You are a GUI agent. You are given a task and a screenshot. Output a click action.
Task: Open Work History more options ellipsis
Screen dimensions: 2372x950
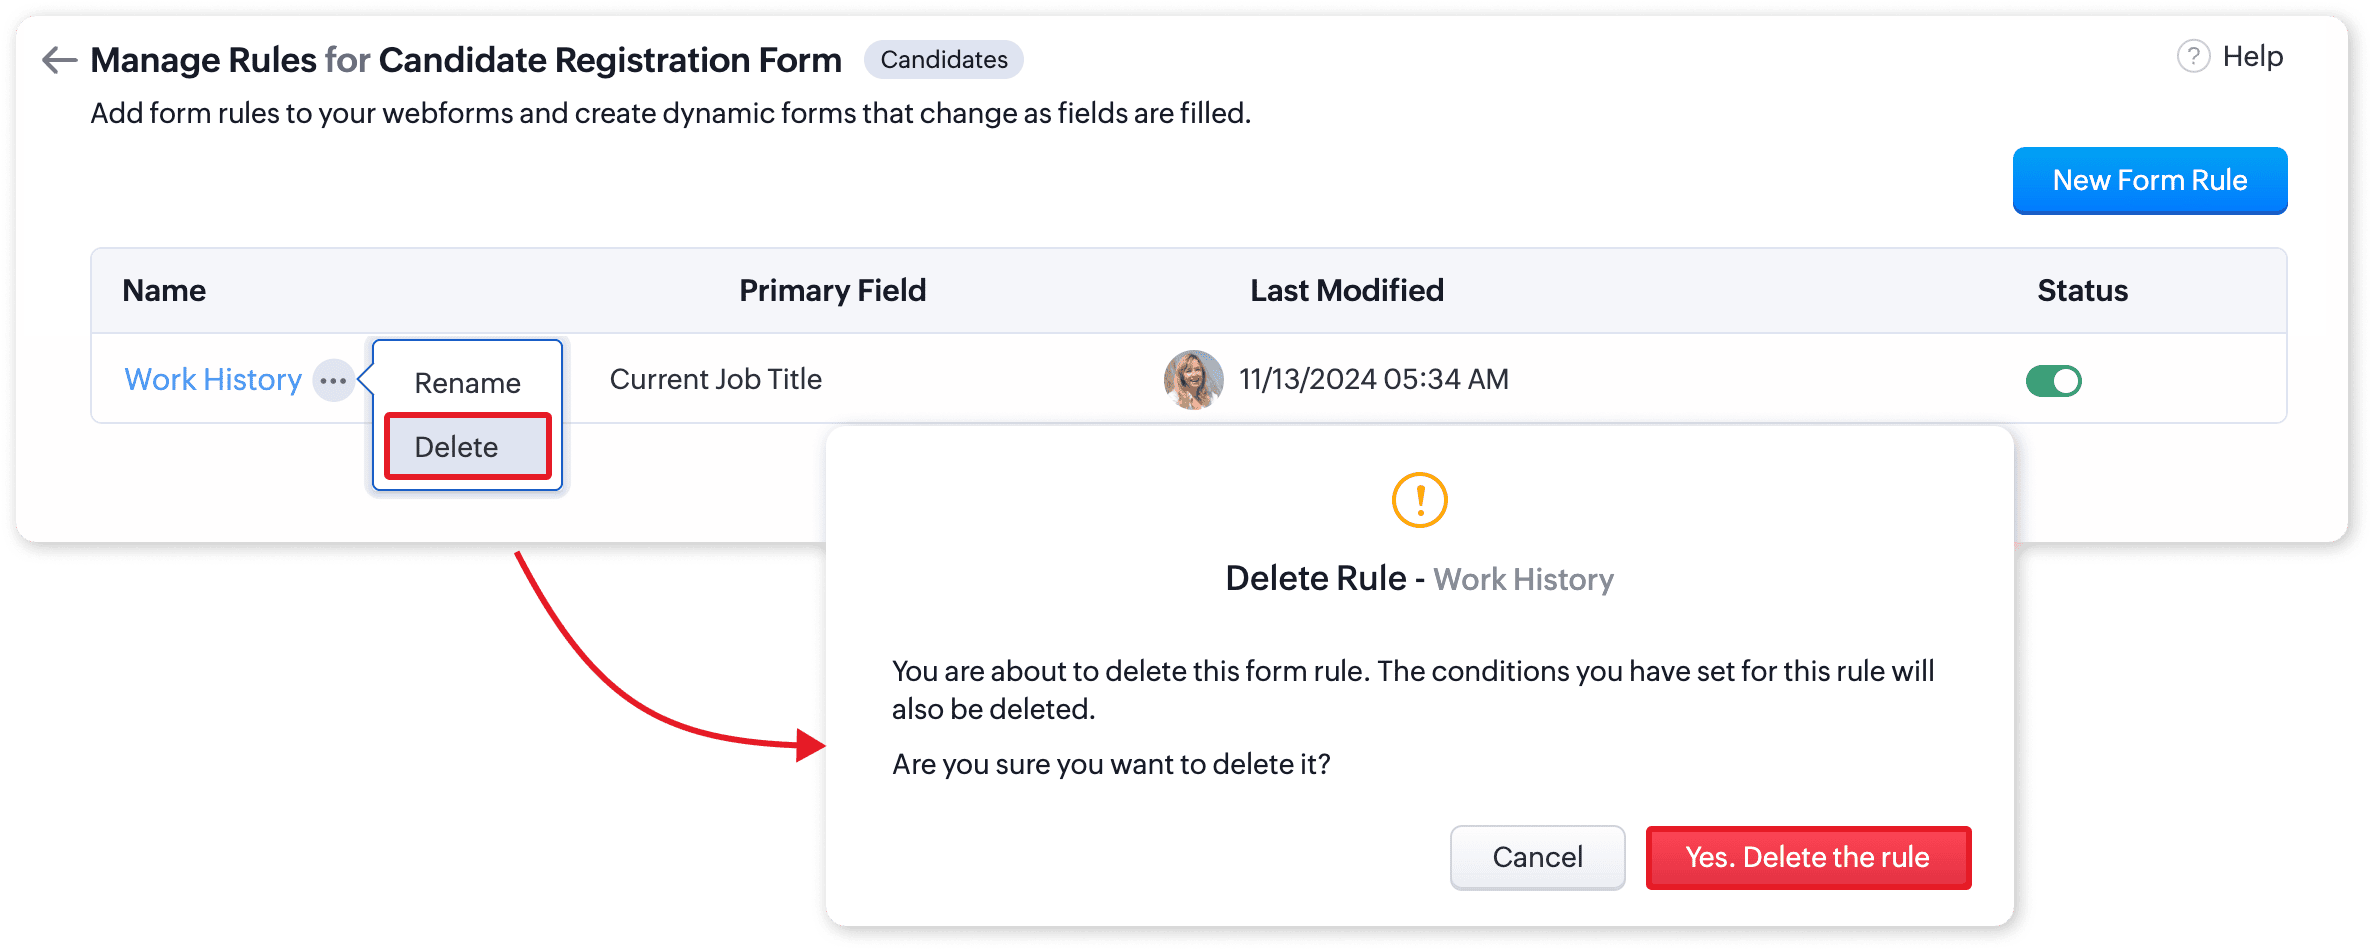[333, 380]
